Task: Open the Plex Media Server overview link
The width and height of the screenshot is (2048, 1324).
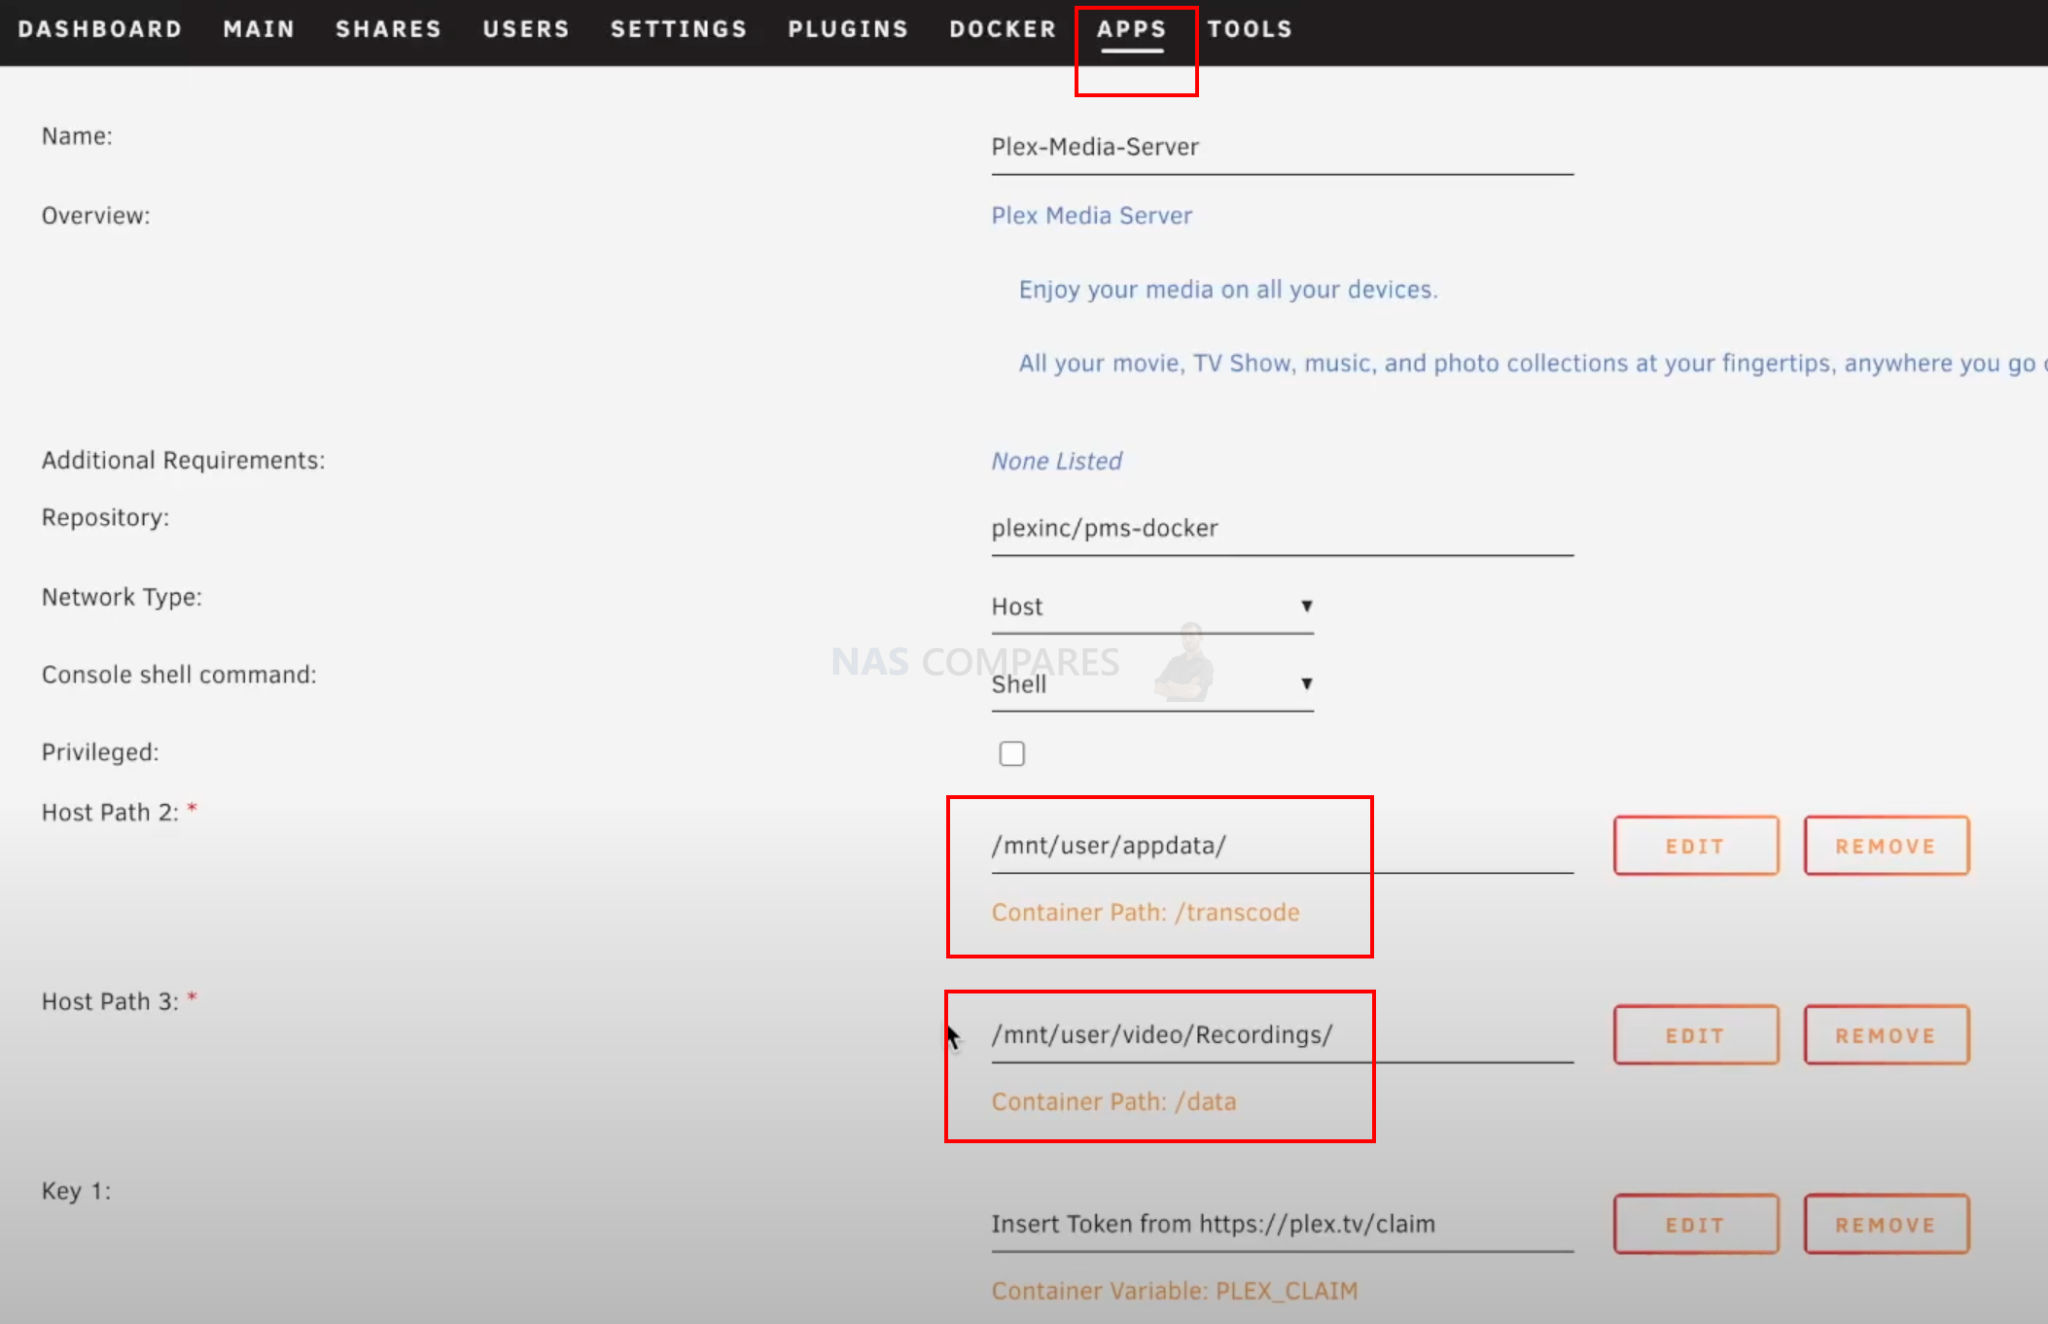Action: 1091,215
